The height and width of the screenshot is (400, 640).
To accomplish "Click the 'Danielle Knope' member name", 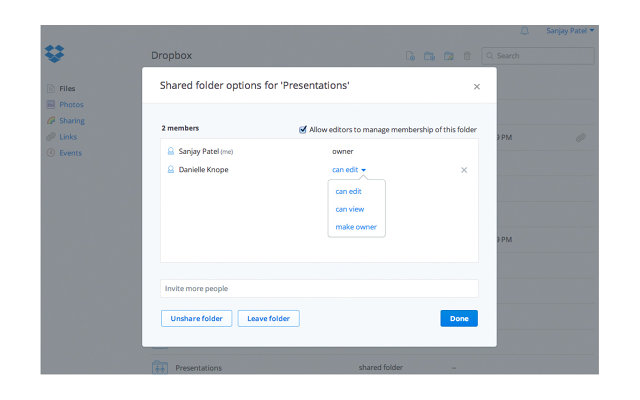I will [x=203, y=169].
